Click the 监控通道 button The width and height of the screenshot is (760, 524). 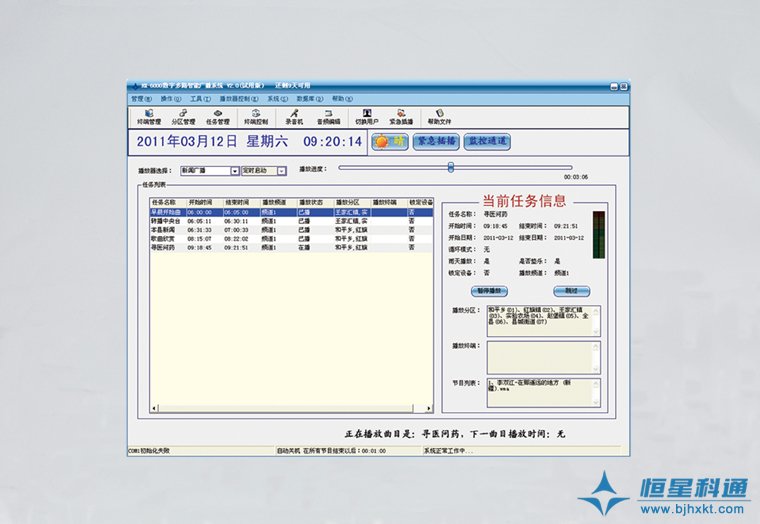pyautogui.click(x=489, y=142)
